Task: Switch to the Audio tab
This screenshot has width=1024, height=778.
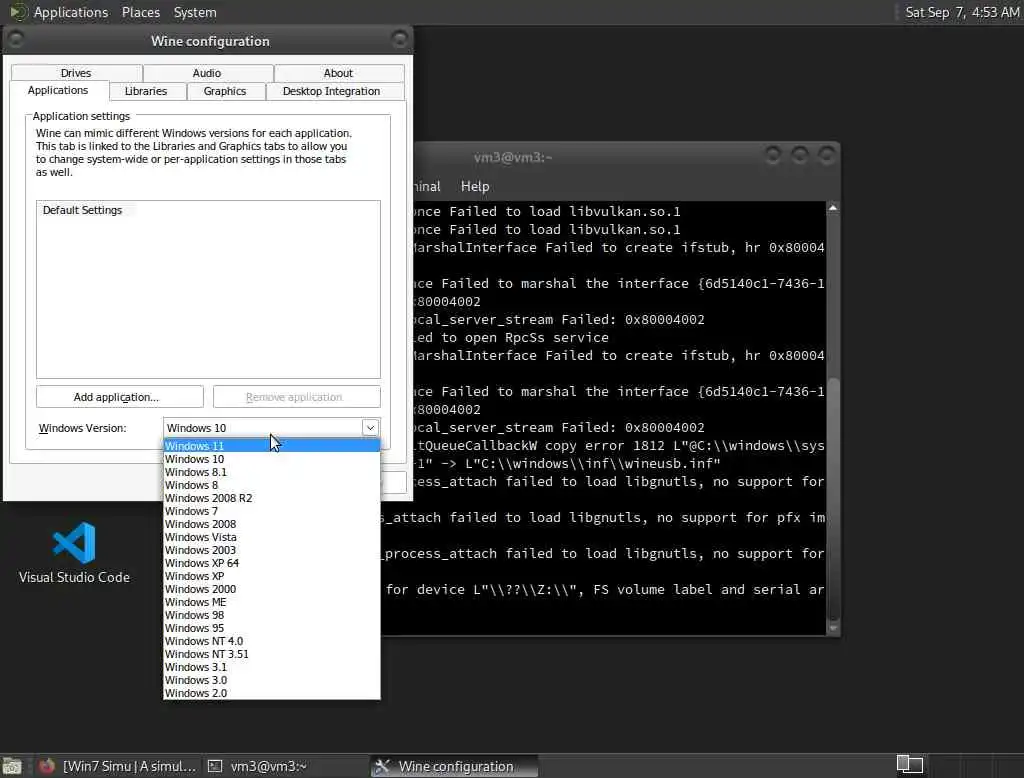Action: pos(207,73)
